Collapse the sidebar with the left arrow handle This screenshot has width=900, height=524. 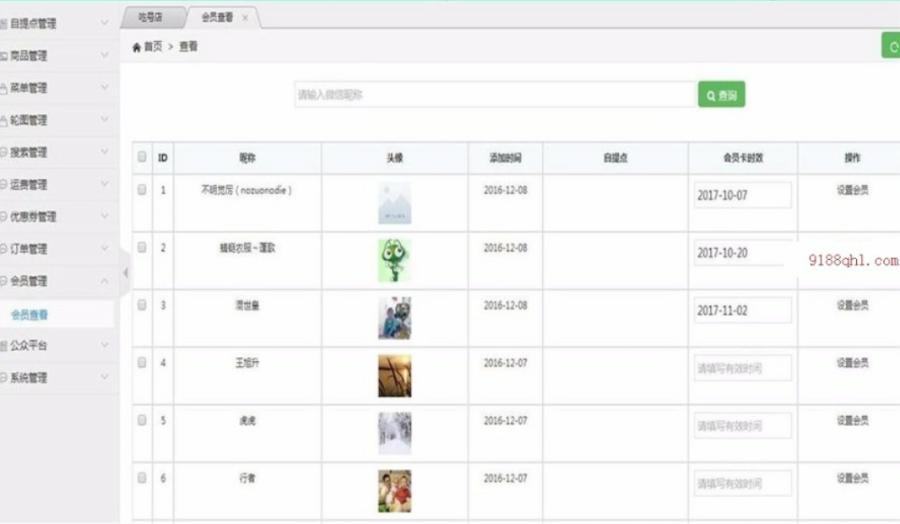(126, 273)
